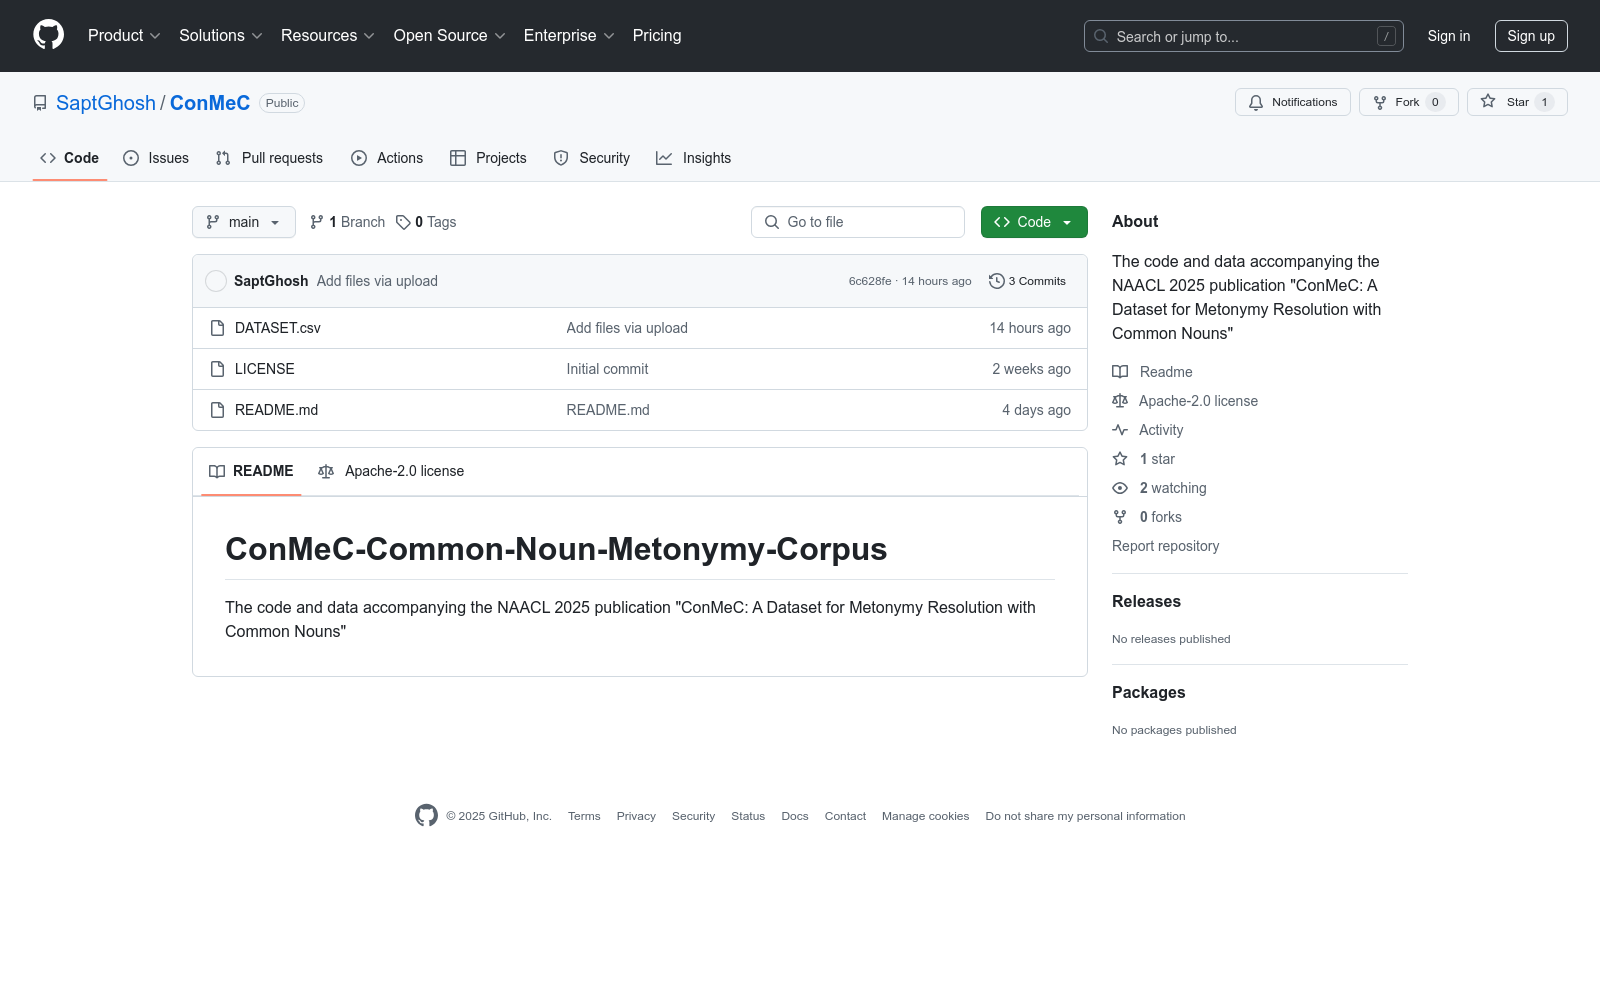Image resolution: width=1600 pixels, height=1000 pixels.
Task: Click the Notifications bell button
Action: pos(1292,102)
